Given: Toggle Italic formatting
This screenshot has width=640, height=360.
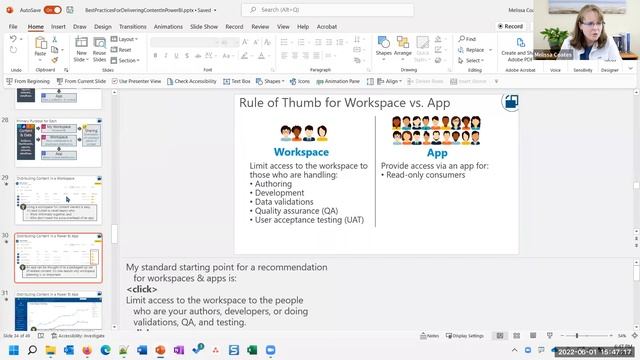Looking at the screenshot, I should pos(166,56).
